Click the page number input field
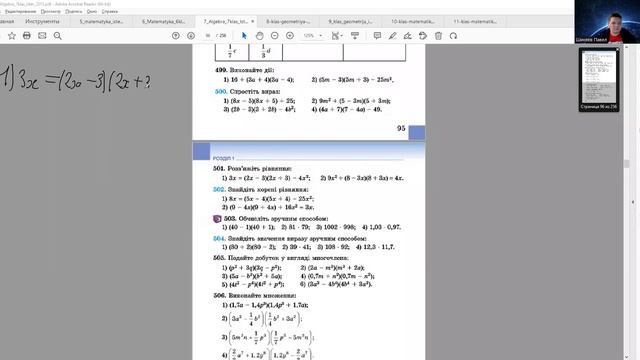Screen dimensions: 640x360 point(208,36)
